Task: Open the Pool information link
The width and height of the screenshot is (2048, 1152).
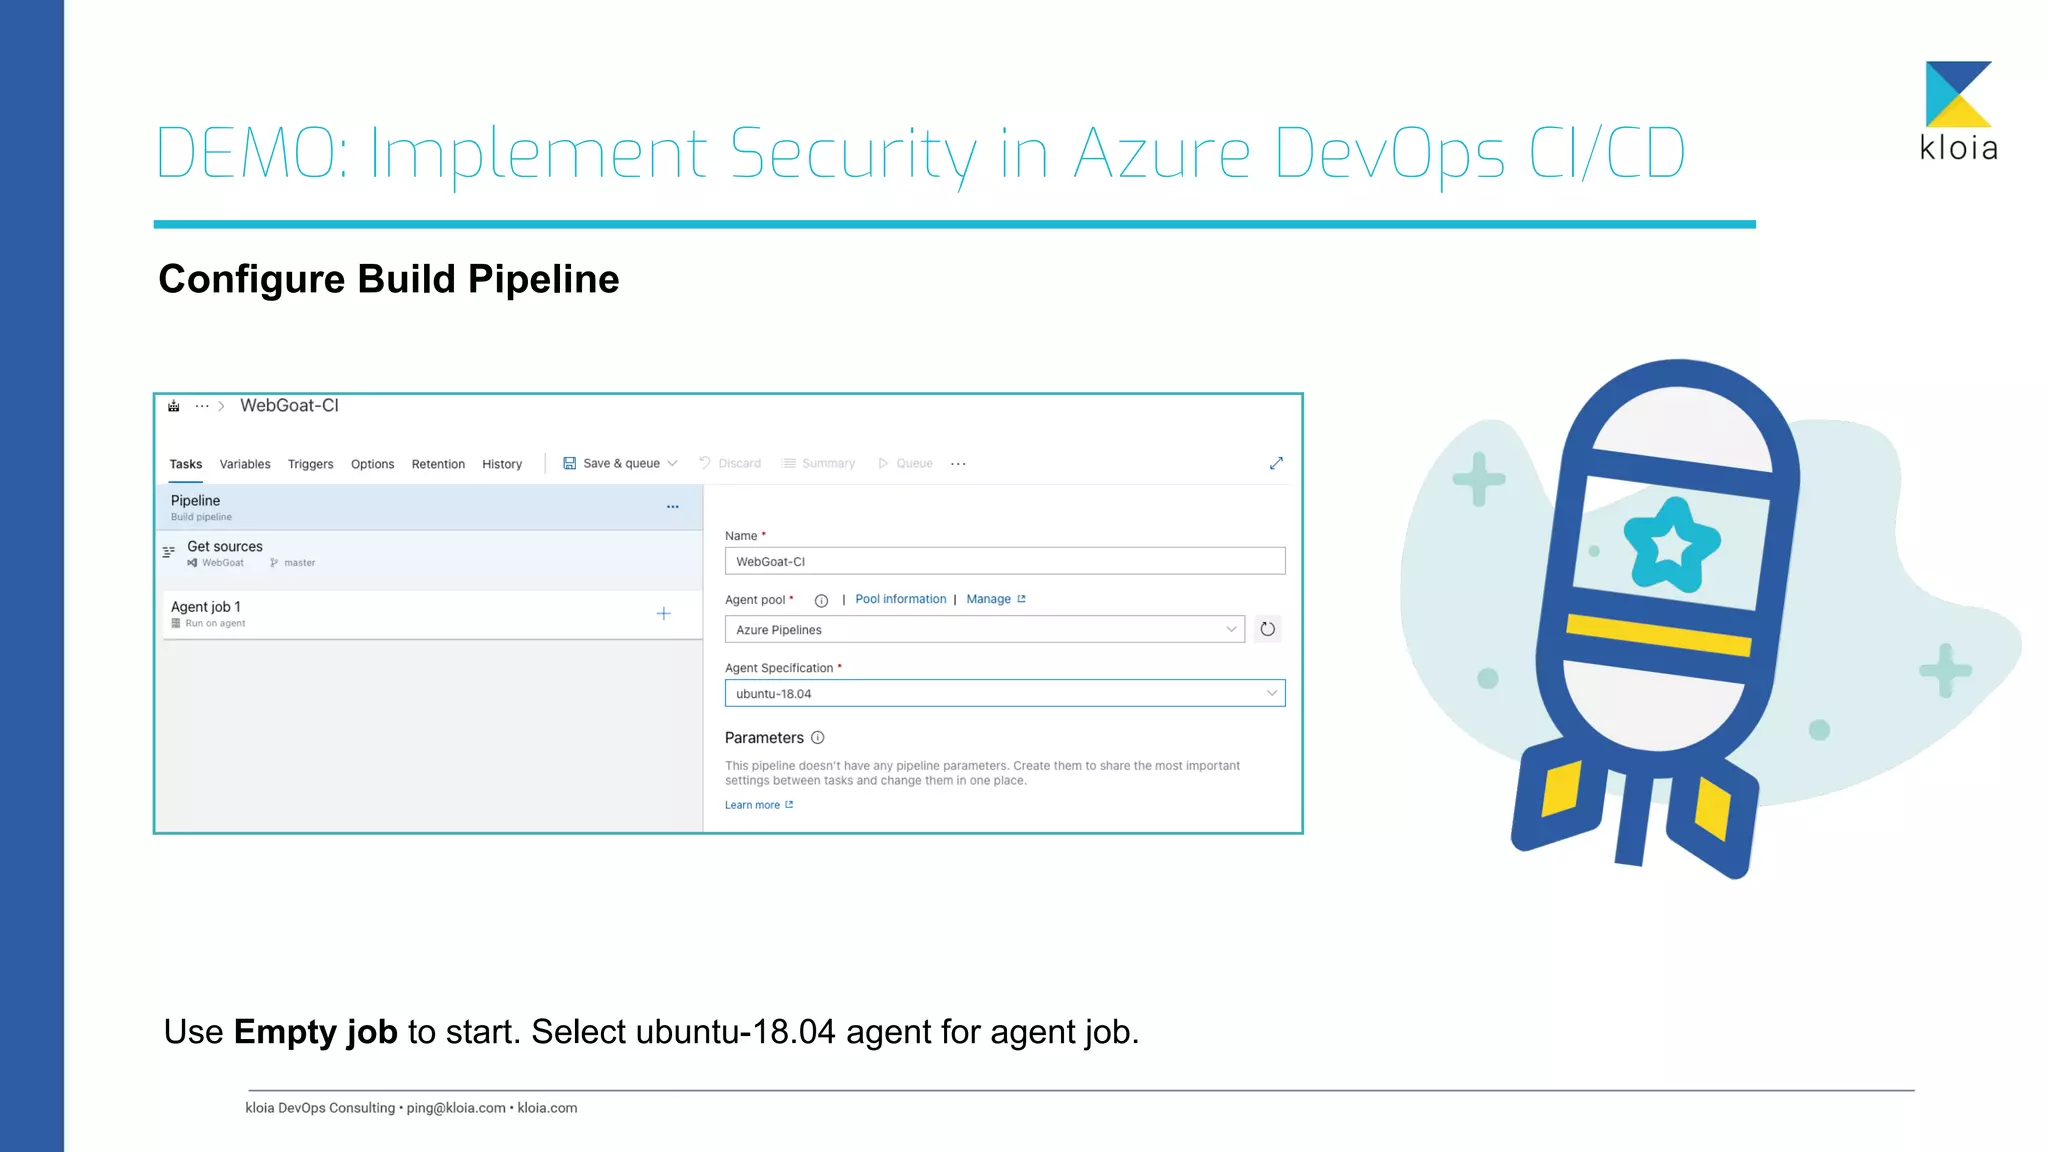Action: [x=900, y=599]
